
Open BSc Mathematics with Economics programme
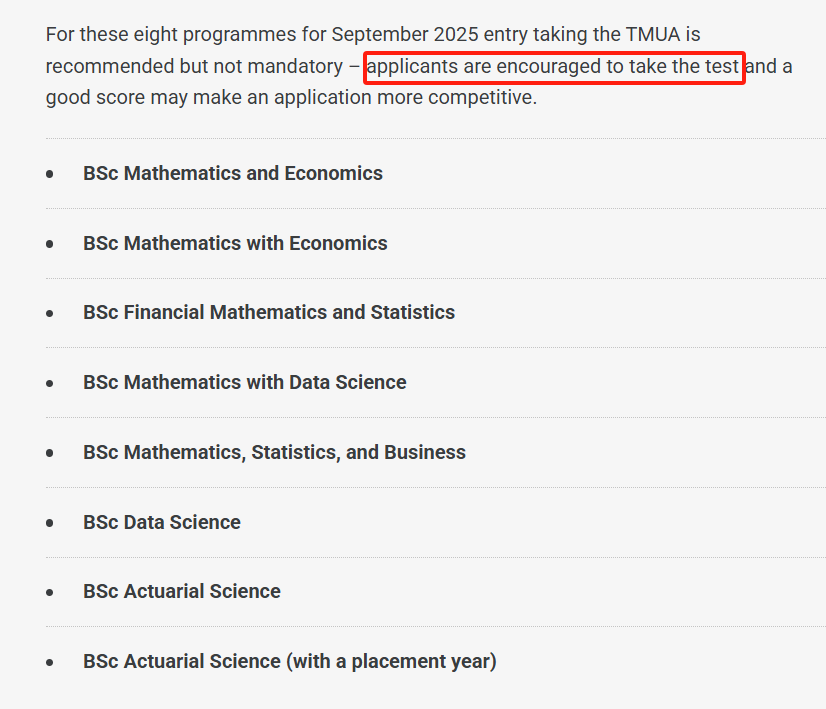click(x=235, y=243)
